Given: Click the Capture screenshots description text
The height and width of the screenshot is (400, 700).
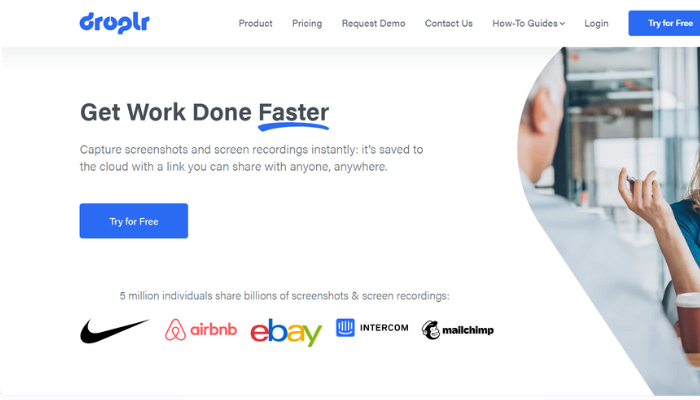Looking at the screenshot, I should (x=251, y=158).
